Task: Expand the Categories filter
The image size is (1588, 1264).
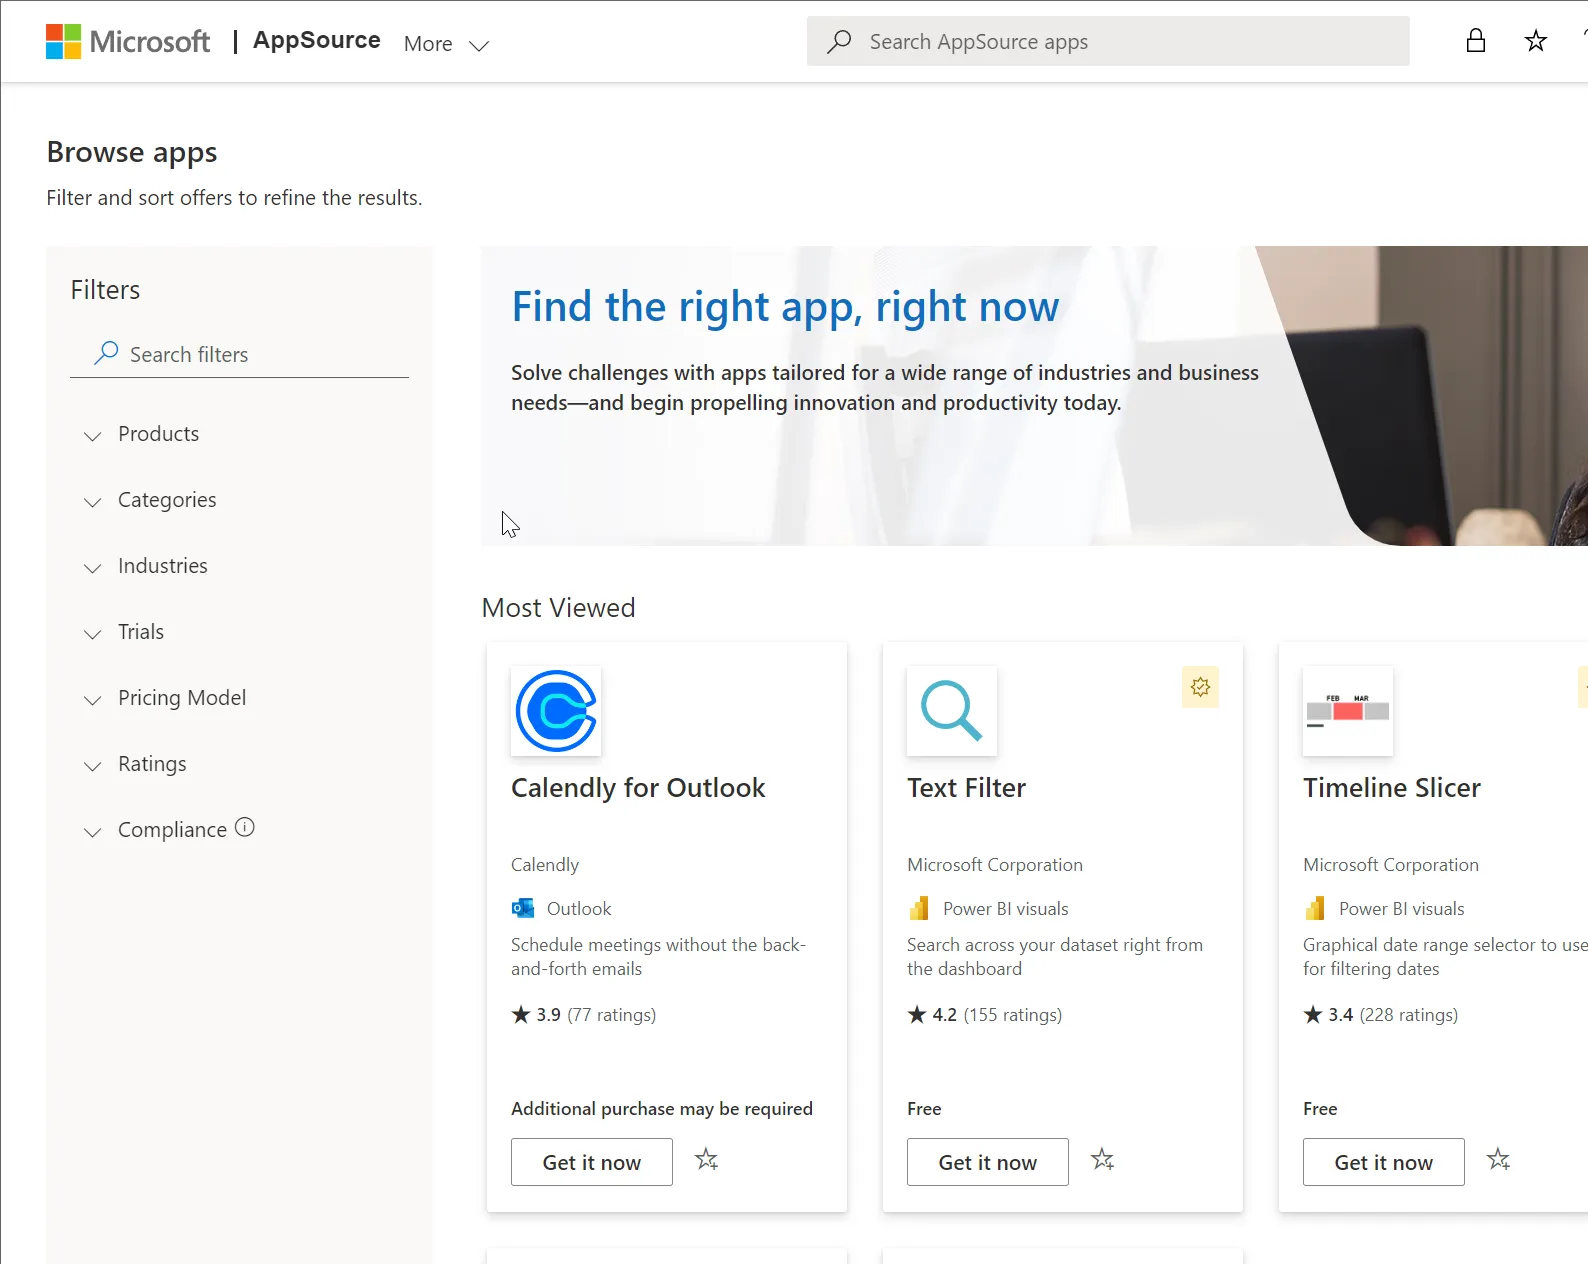Action: point(150,500)
